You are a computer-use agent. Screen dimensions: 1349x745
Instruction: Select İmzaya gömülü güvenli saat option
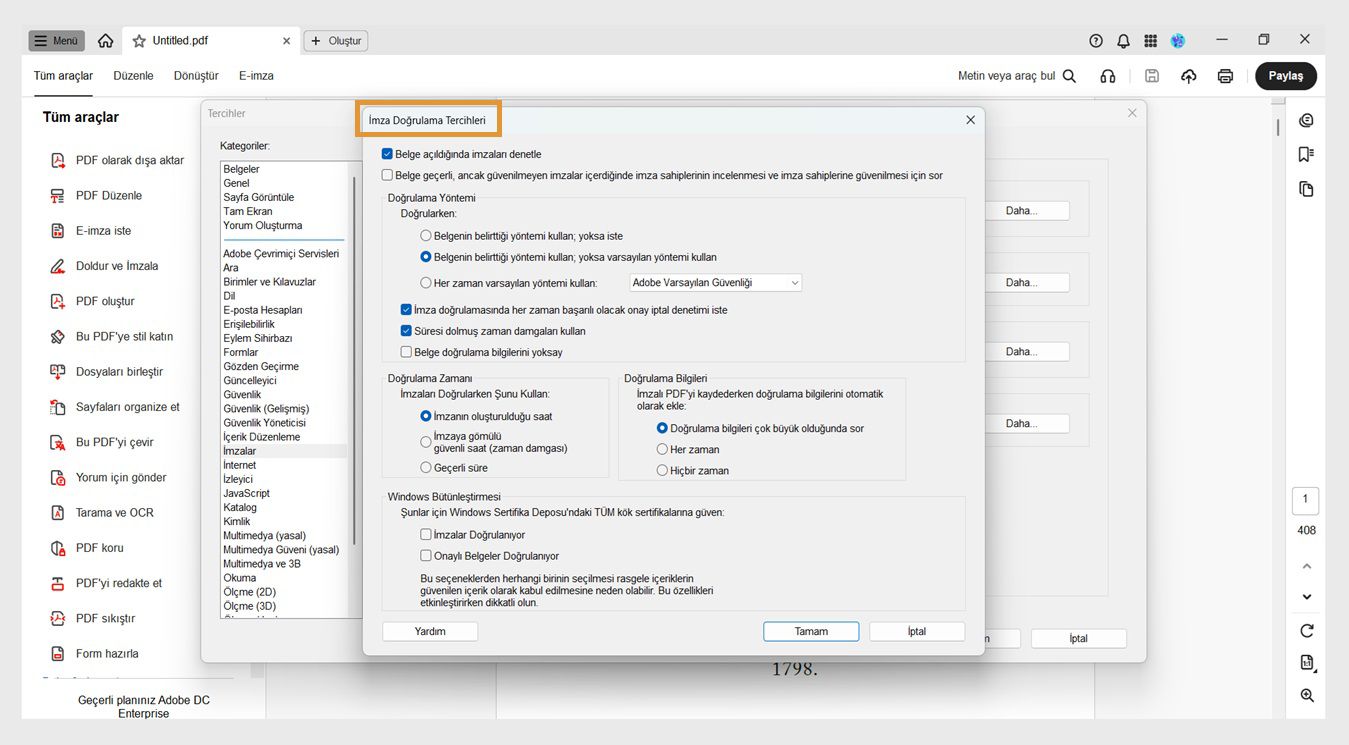coord(426,441)
